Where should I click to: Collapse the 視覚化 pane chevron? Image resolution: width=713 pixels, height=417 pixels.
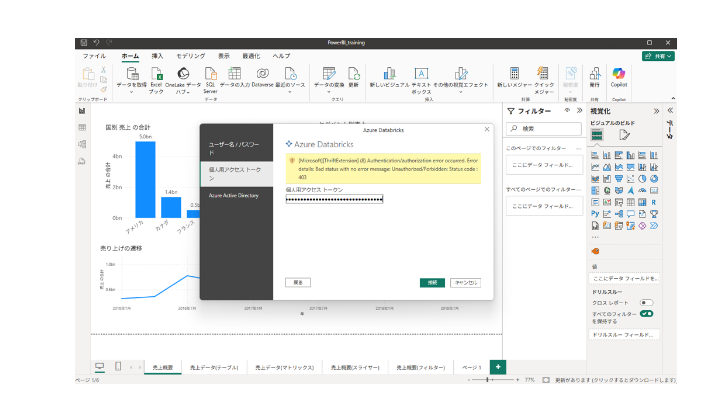click(x=656, y=111)
